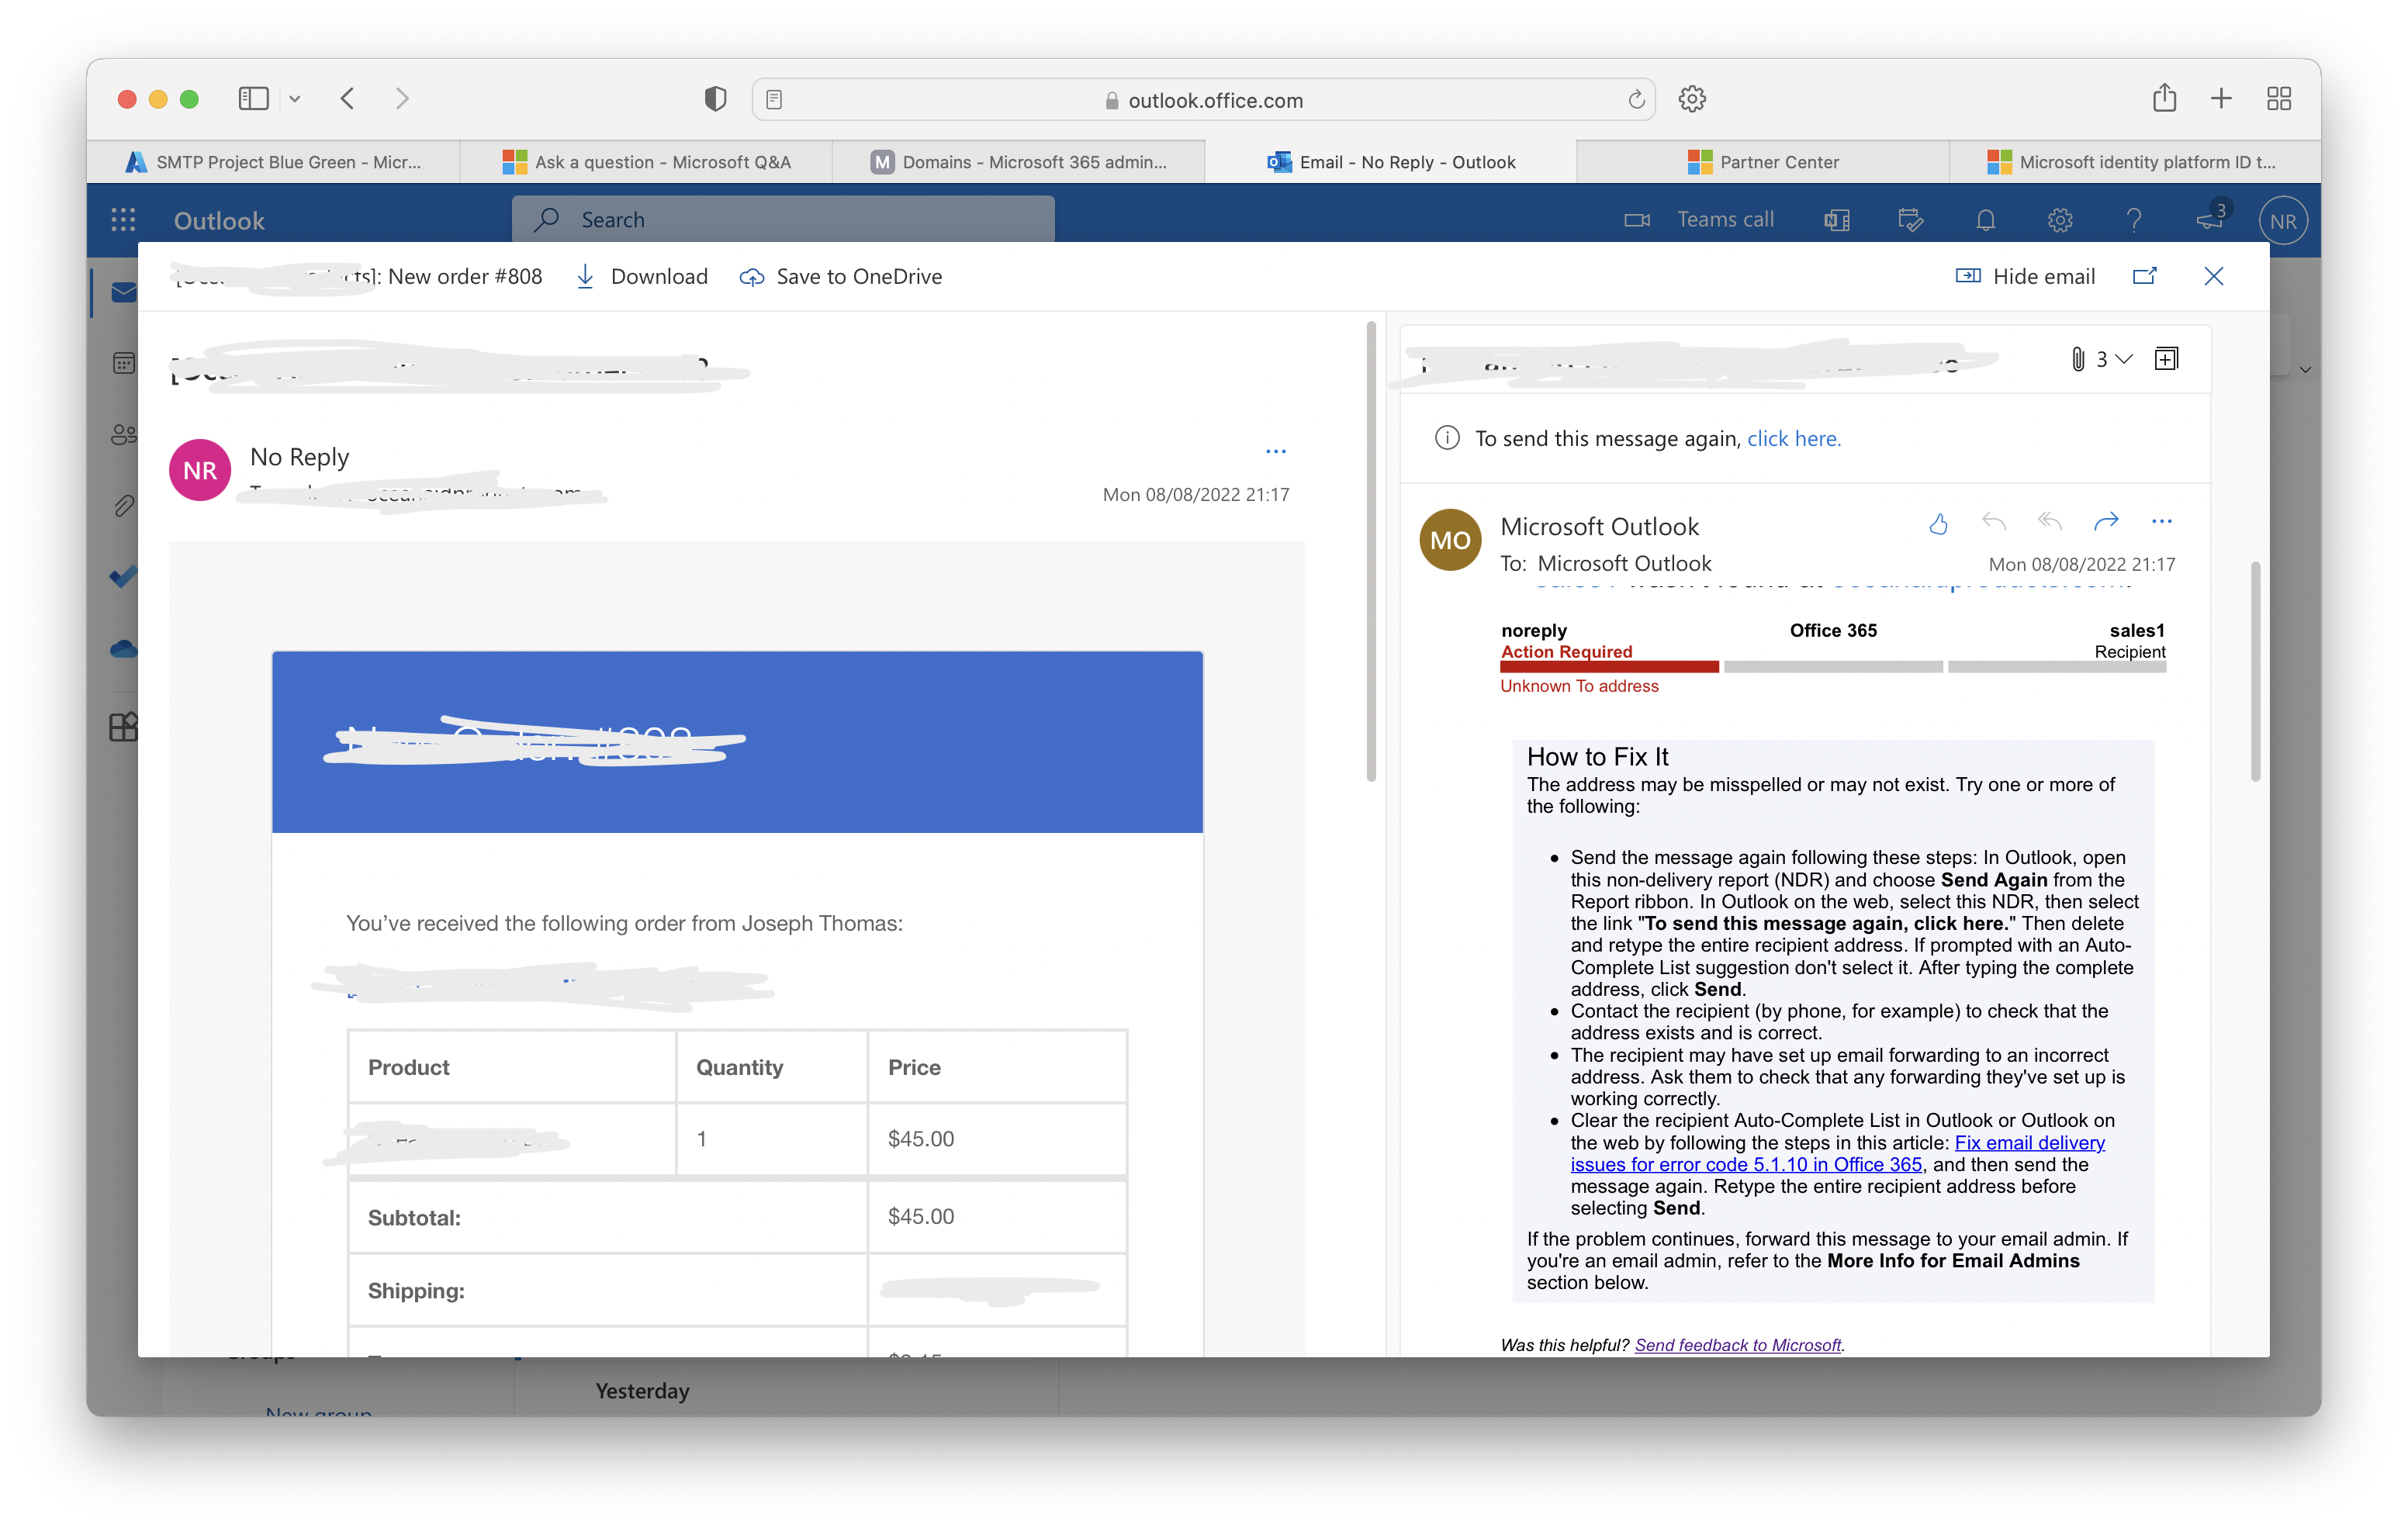This screenshot has width=2408, height=1531.
Task: Open feedback megaphone with badge 3
Action: 2211,218
